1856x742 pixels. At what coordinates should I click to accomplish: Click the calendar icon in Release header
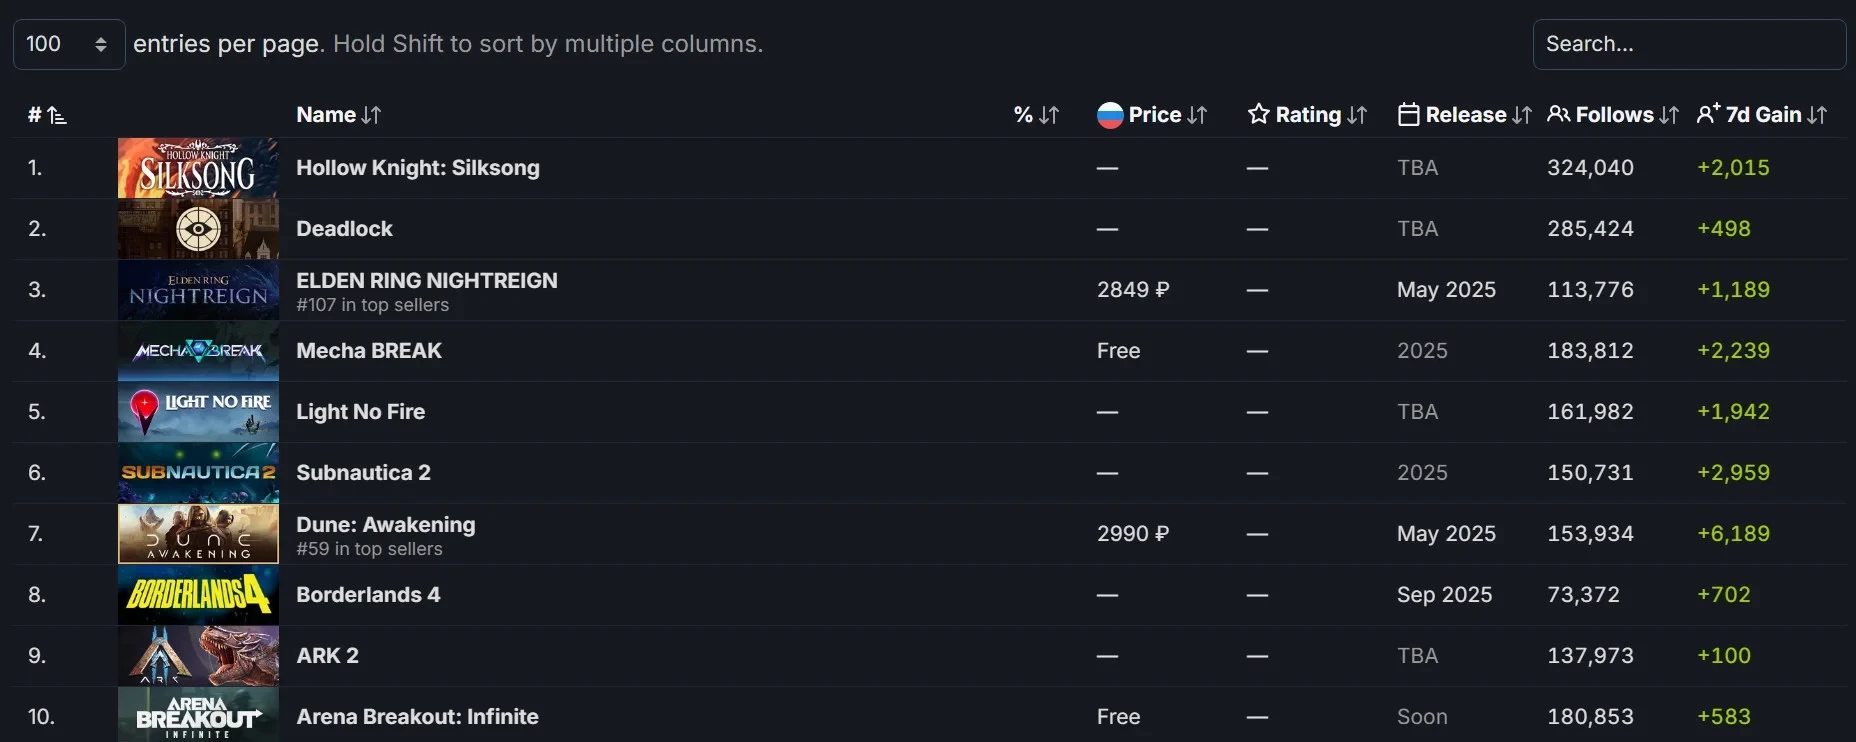1408,115
